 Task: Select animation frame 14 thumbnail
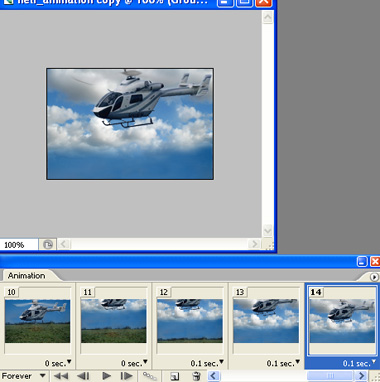point(342,321)
